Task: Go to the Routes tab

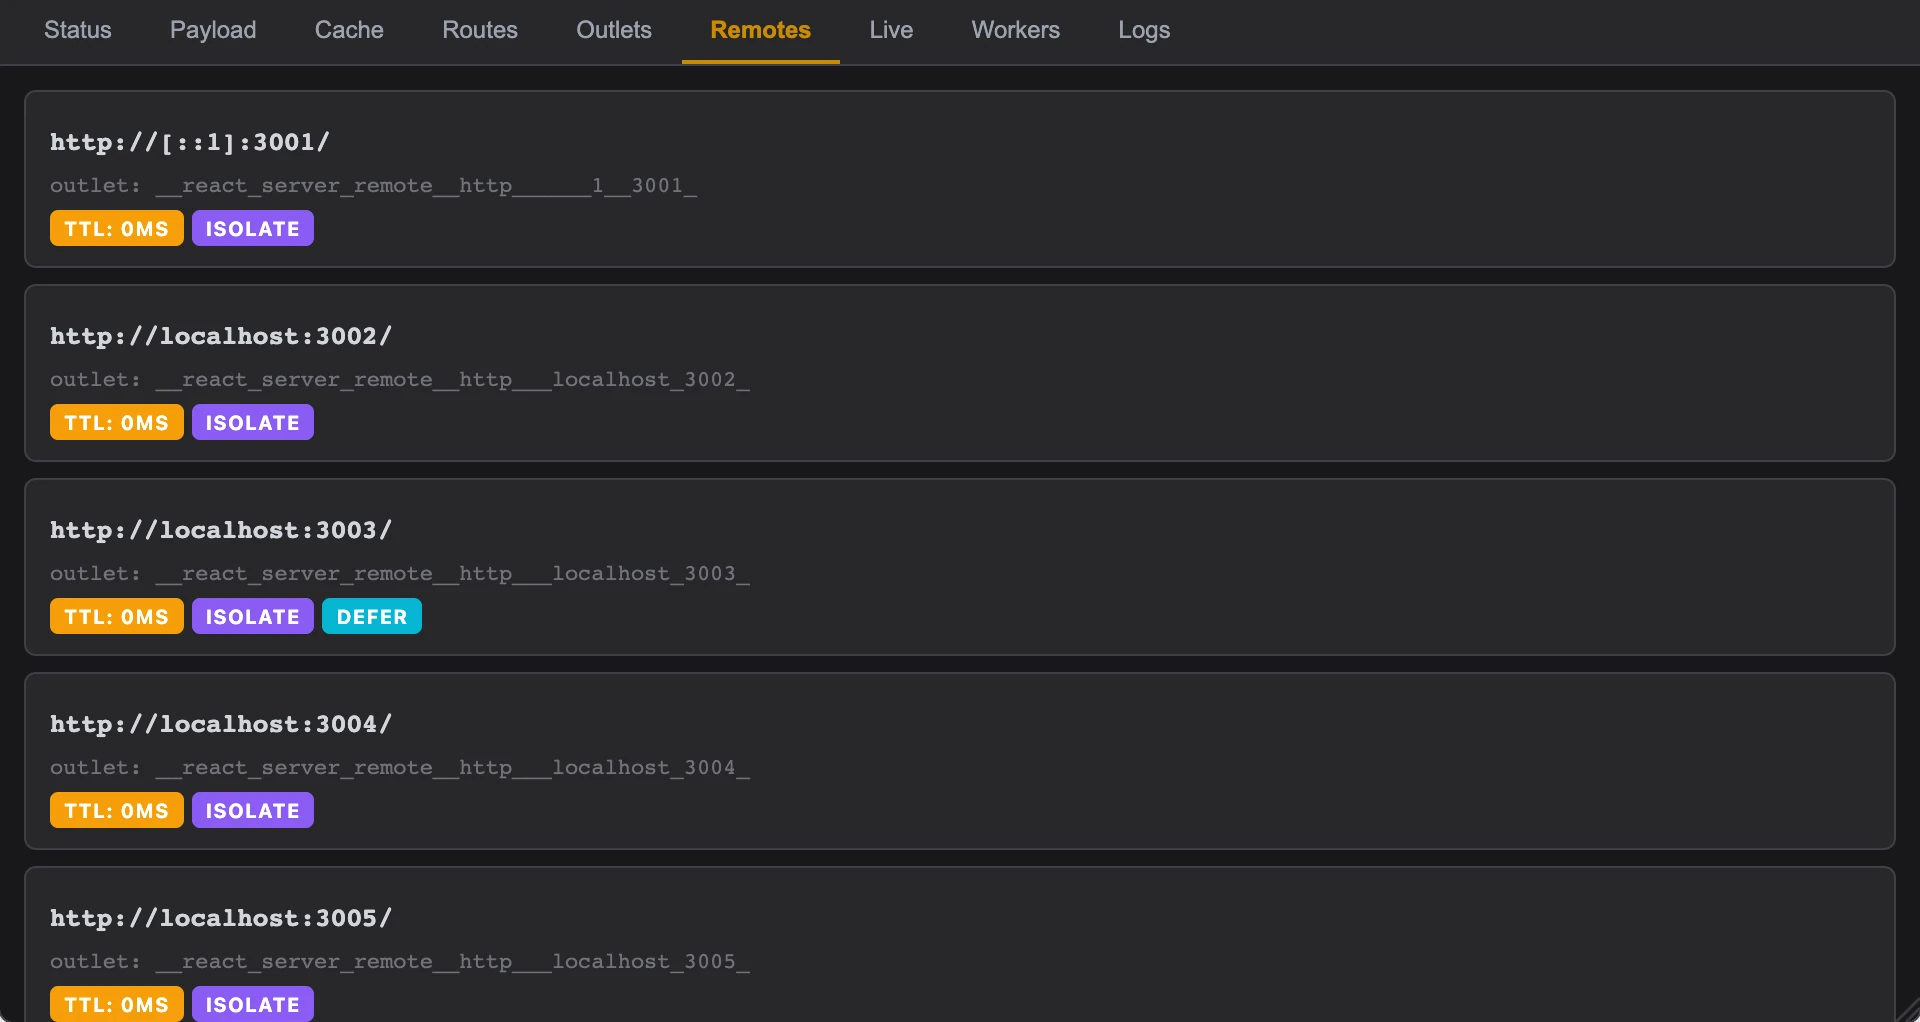Action: point(480,30)
